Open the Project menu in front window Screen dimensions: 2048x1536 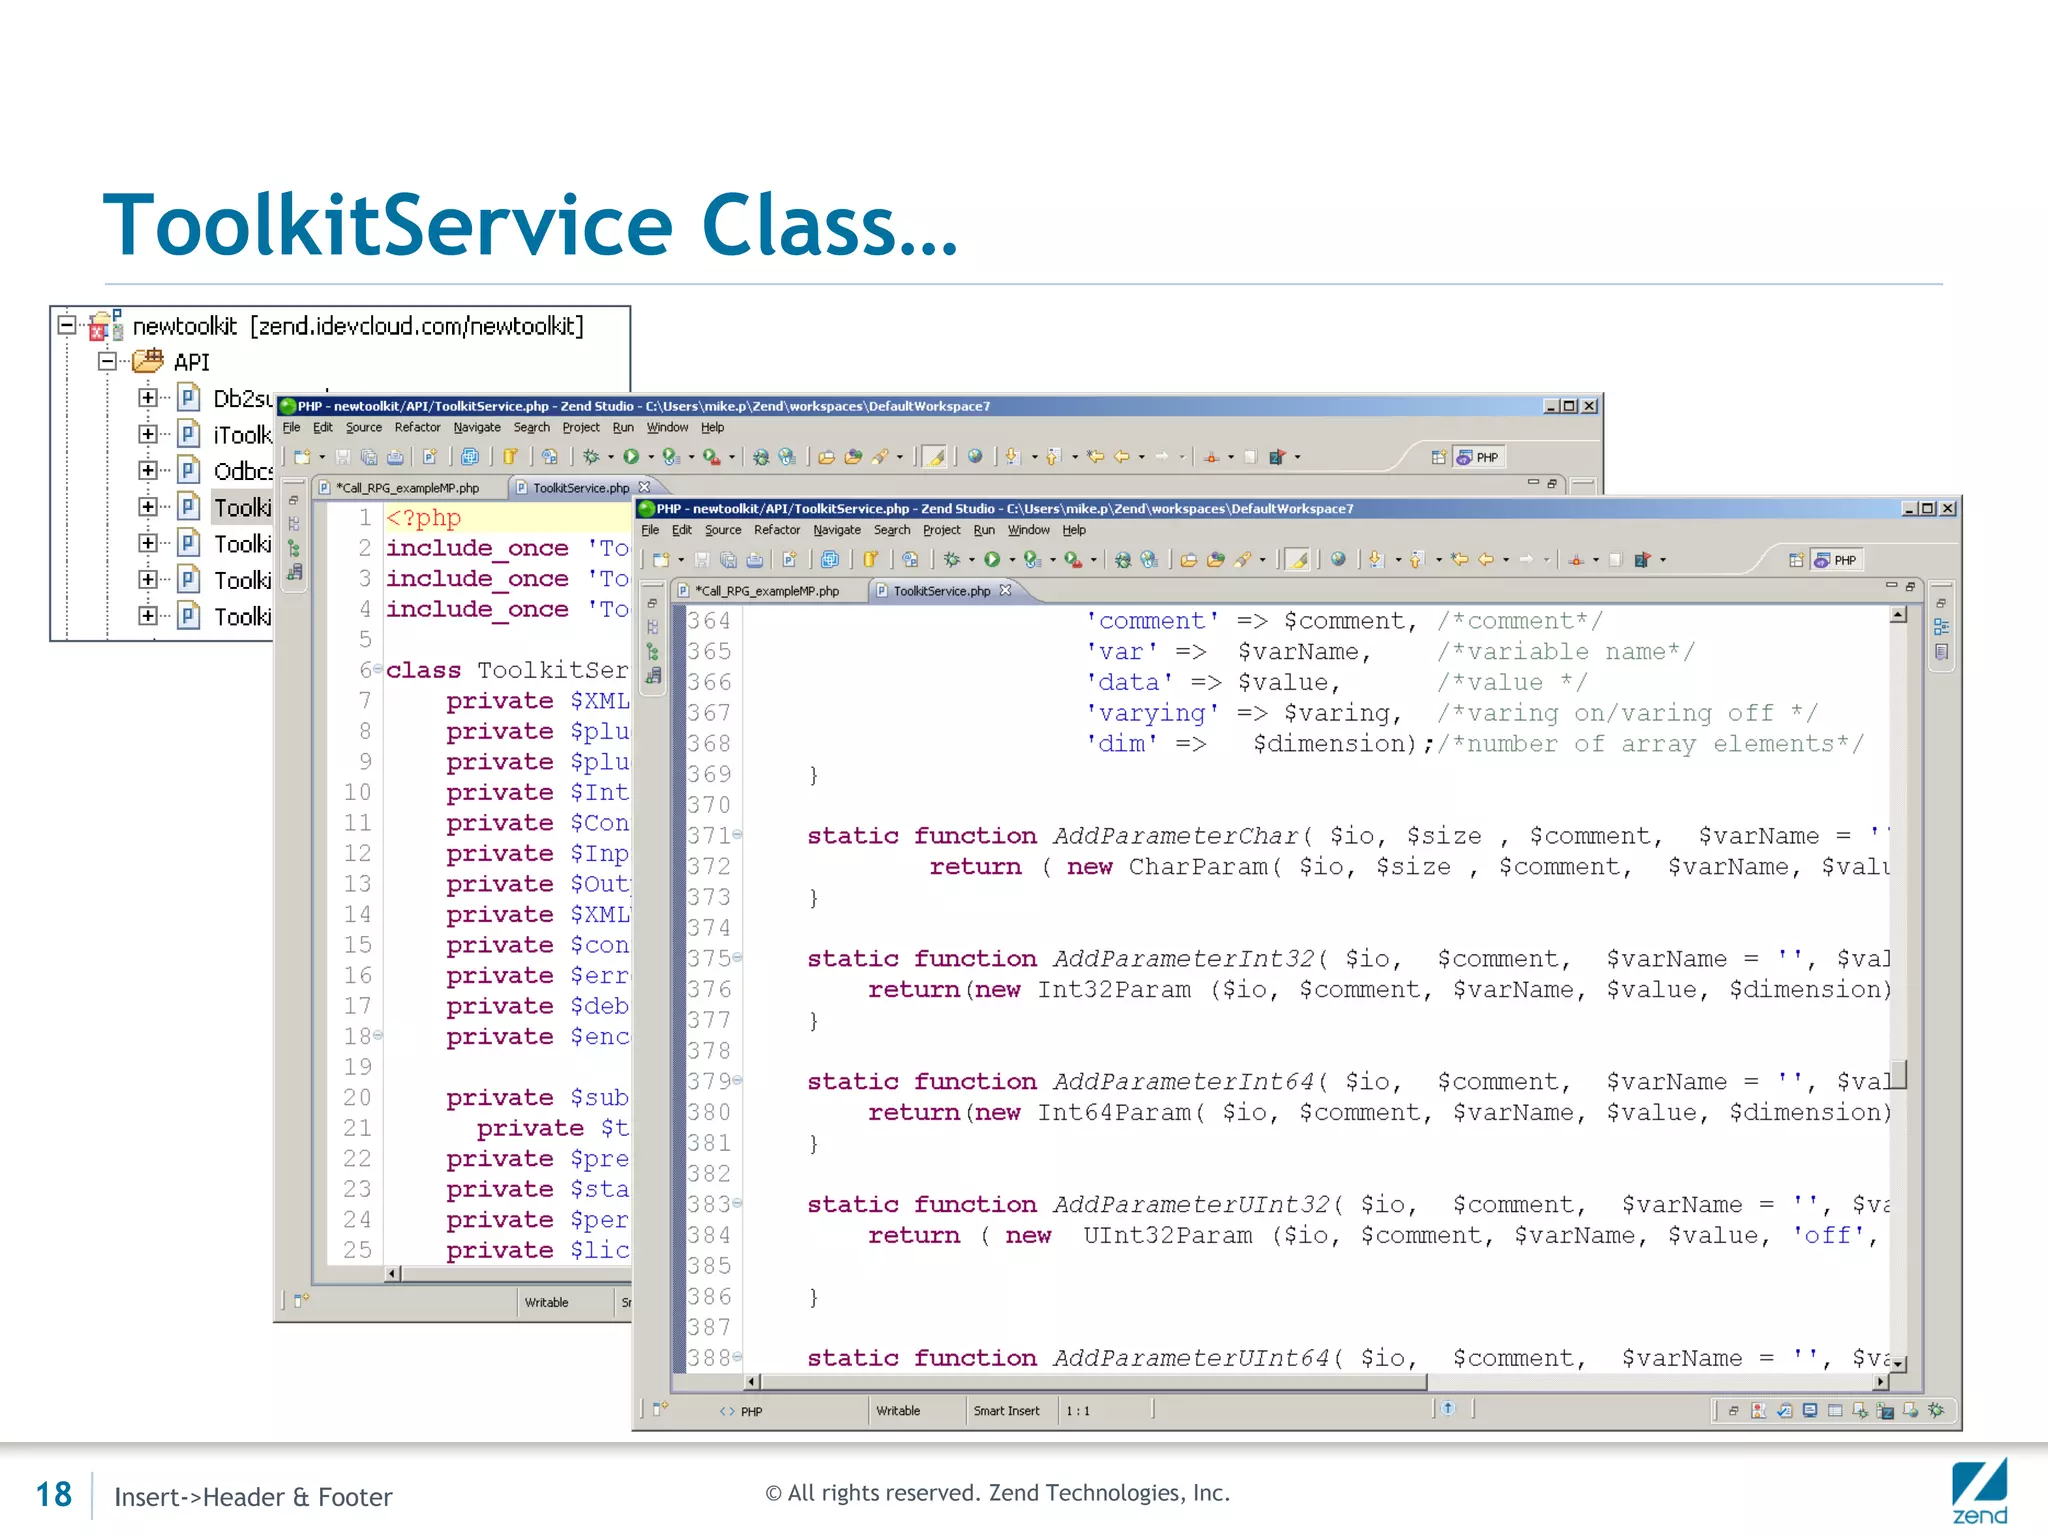[941, 530]
